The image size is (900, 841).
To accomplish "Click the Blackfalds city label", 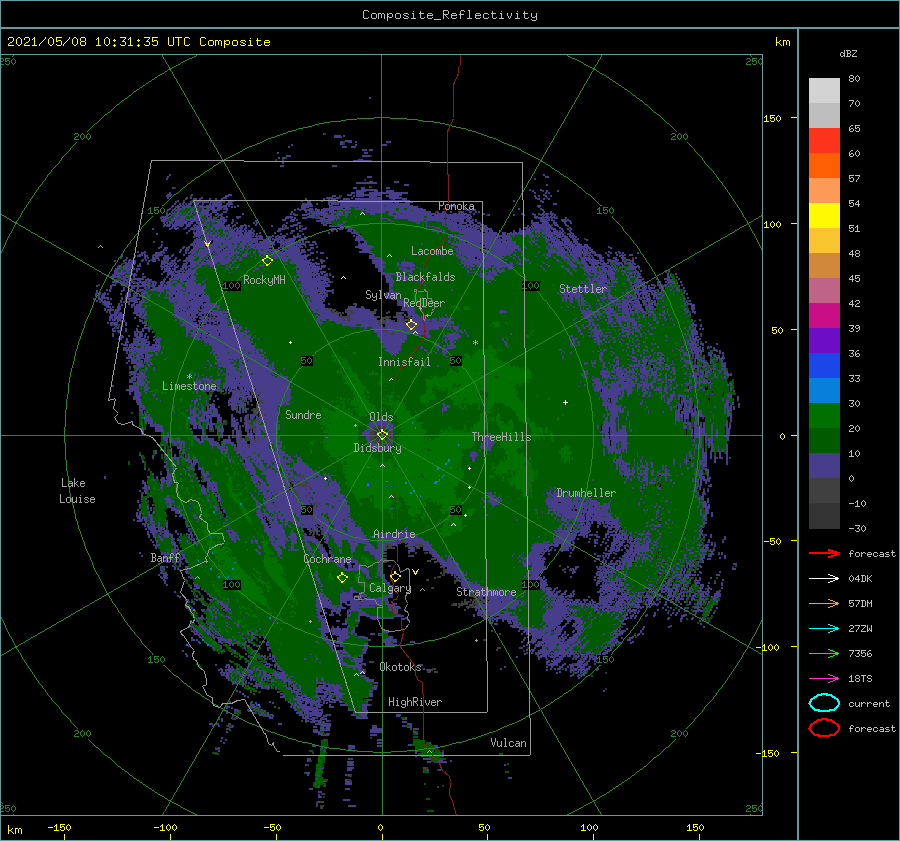I will (425, 277).
